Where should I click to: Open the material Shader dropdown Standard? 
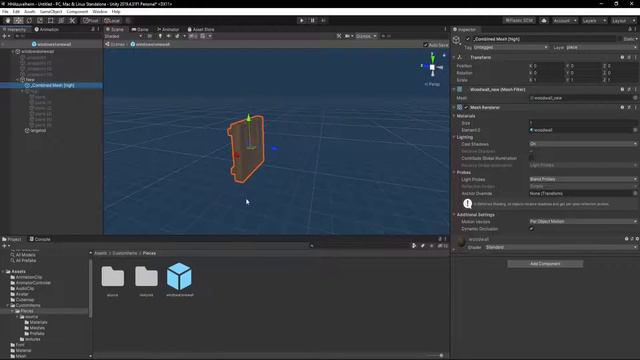pyautogui.click(x=561, y=247)
